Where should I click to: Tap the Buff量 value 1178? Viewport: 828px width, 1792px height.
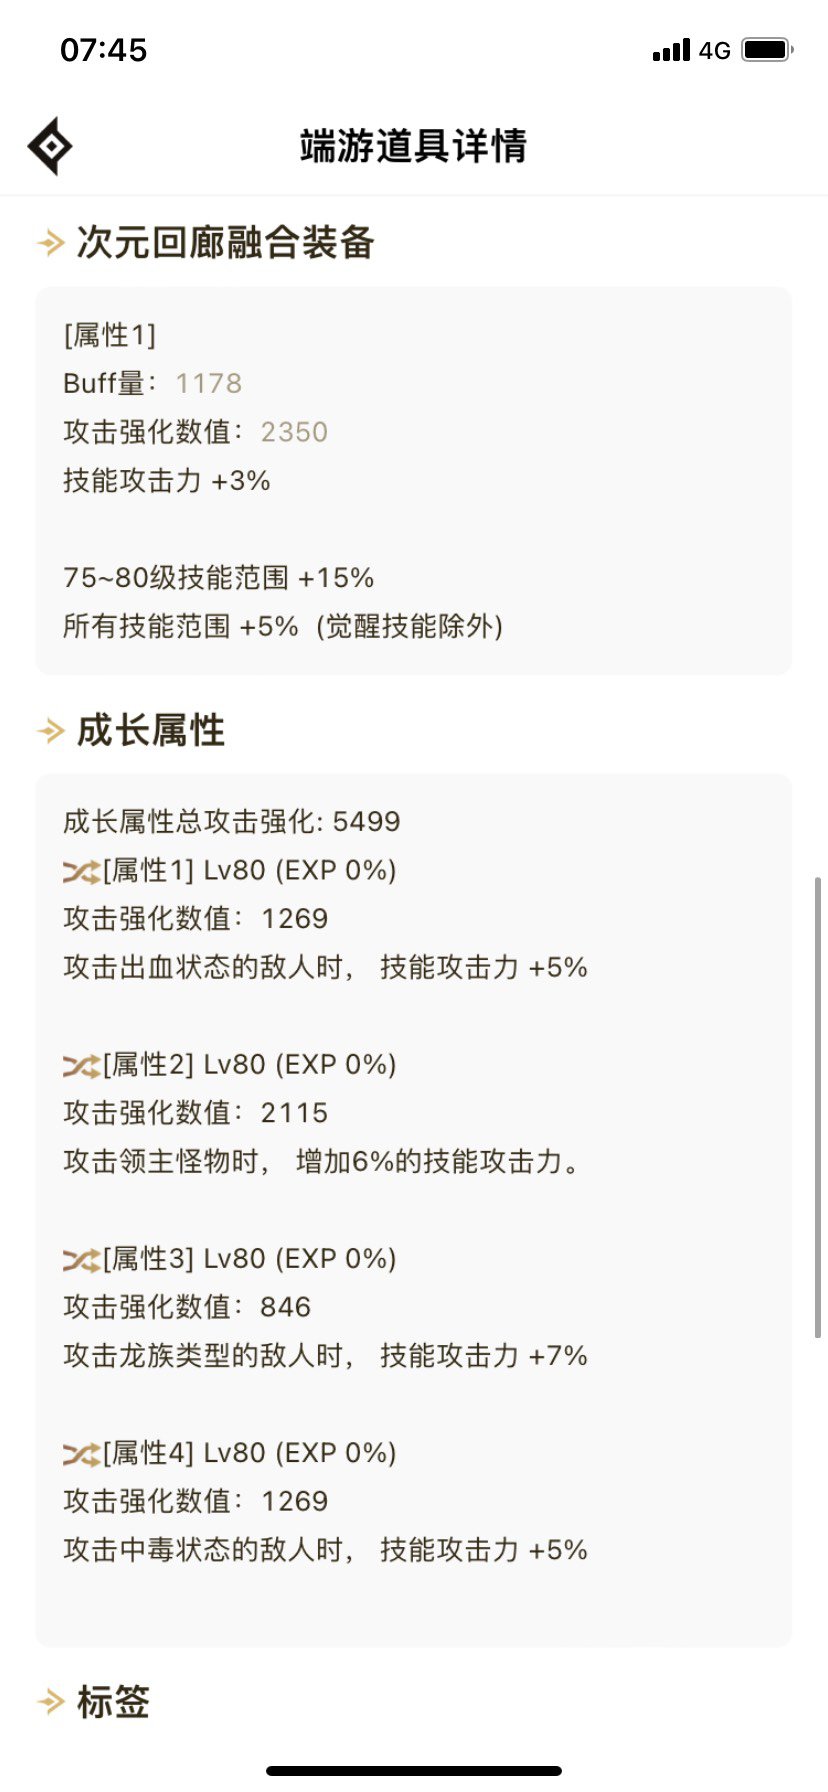tap(209, 383)
